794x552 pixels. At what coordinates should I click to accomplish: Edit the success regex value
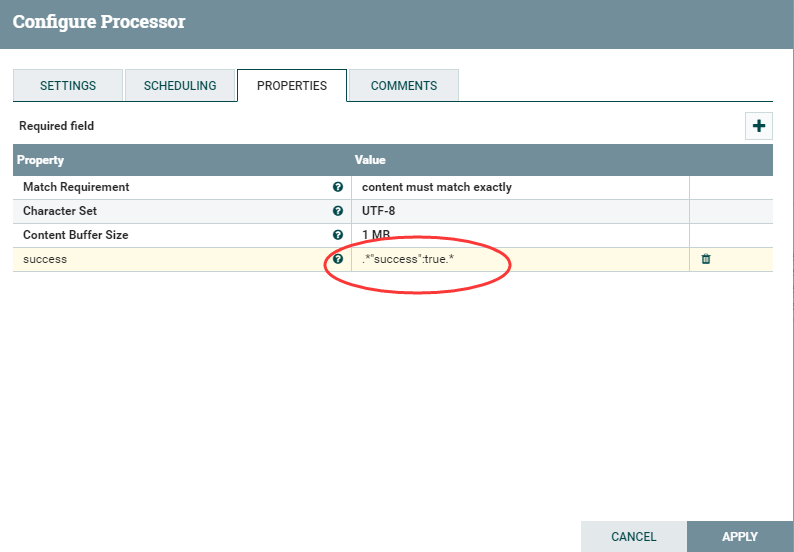pos(520,259)
